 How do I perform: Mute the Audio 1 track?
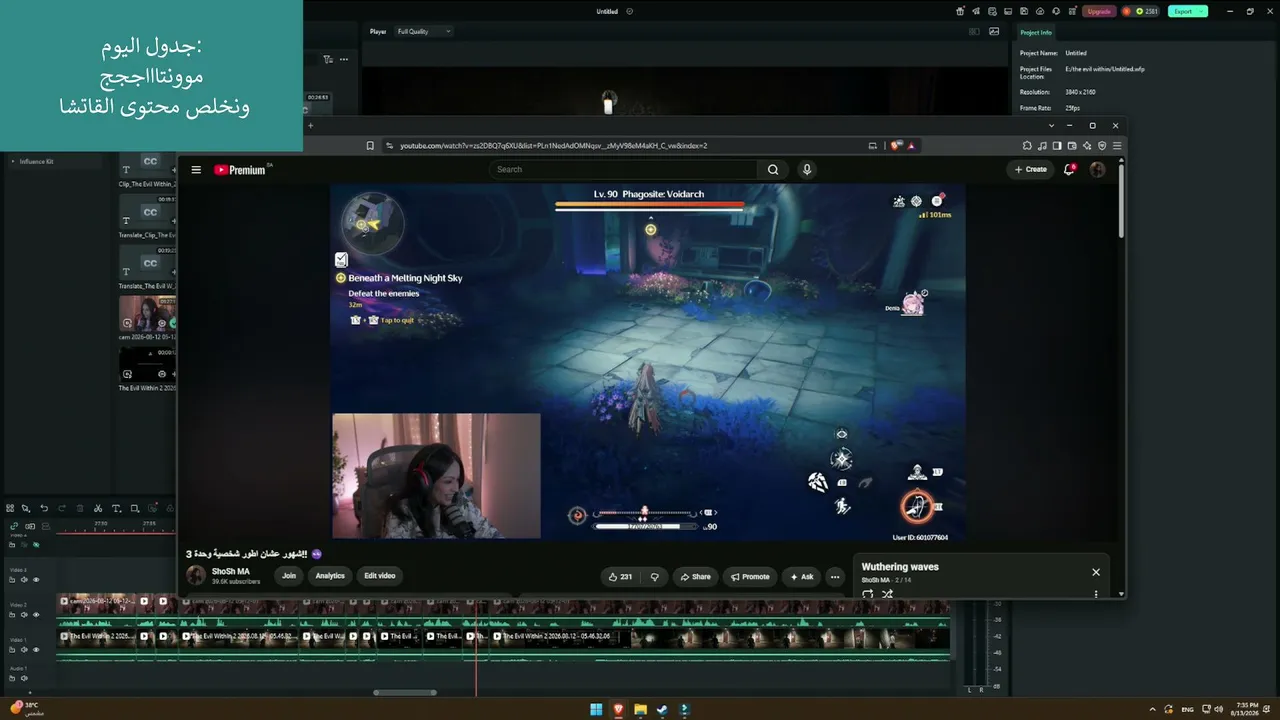(x=24, y=678)
